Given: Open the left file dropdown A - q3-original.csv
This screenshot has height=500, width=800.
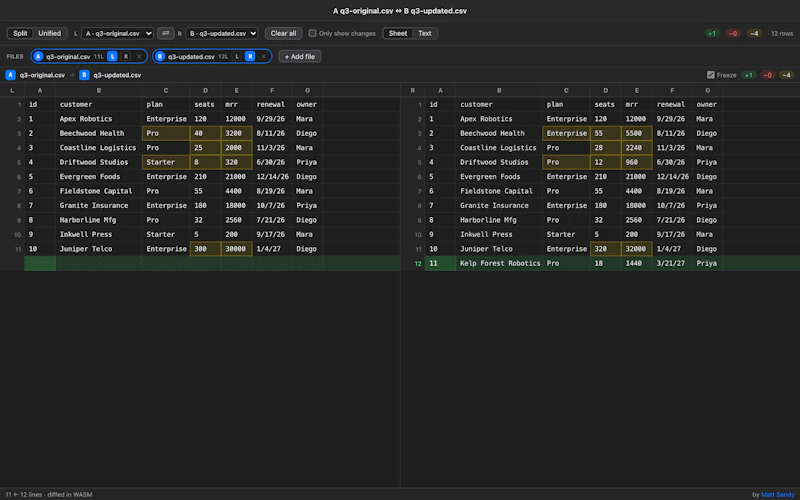Looking at the screenshot, I should [x=117, y=33].
